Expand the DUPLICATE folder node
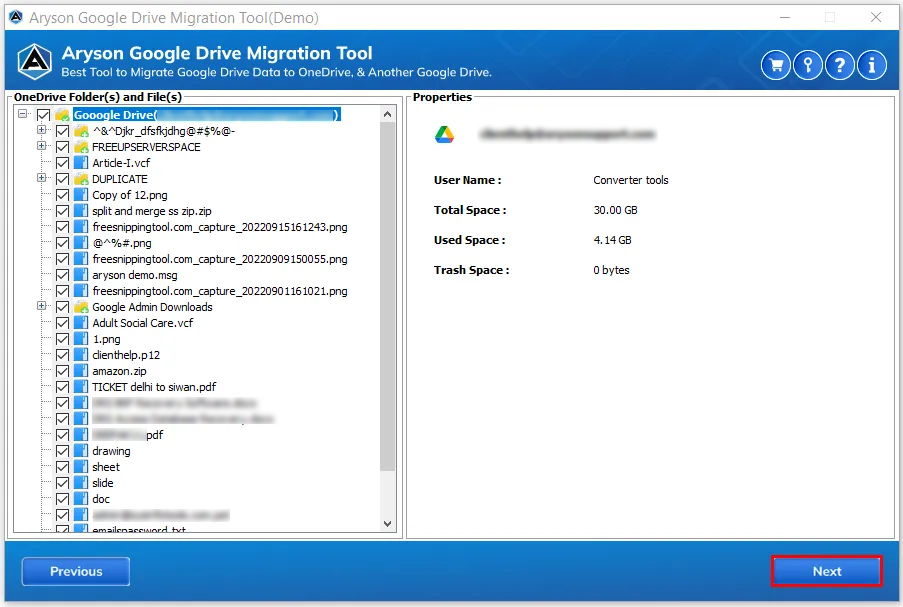This screenshot has height=607, width=903. pos(41,178)
